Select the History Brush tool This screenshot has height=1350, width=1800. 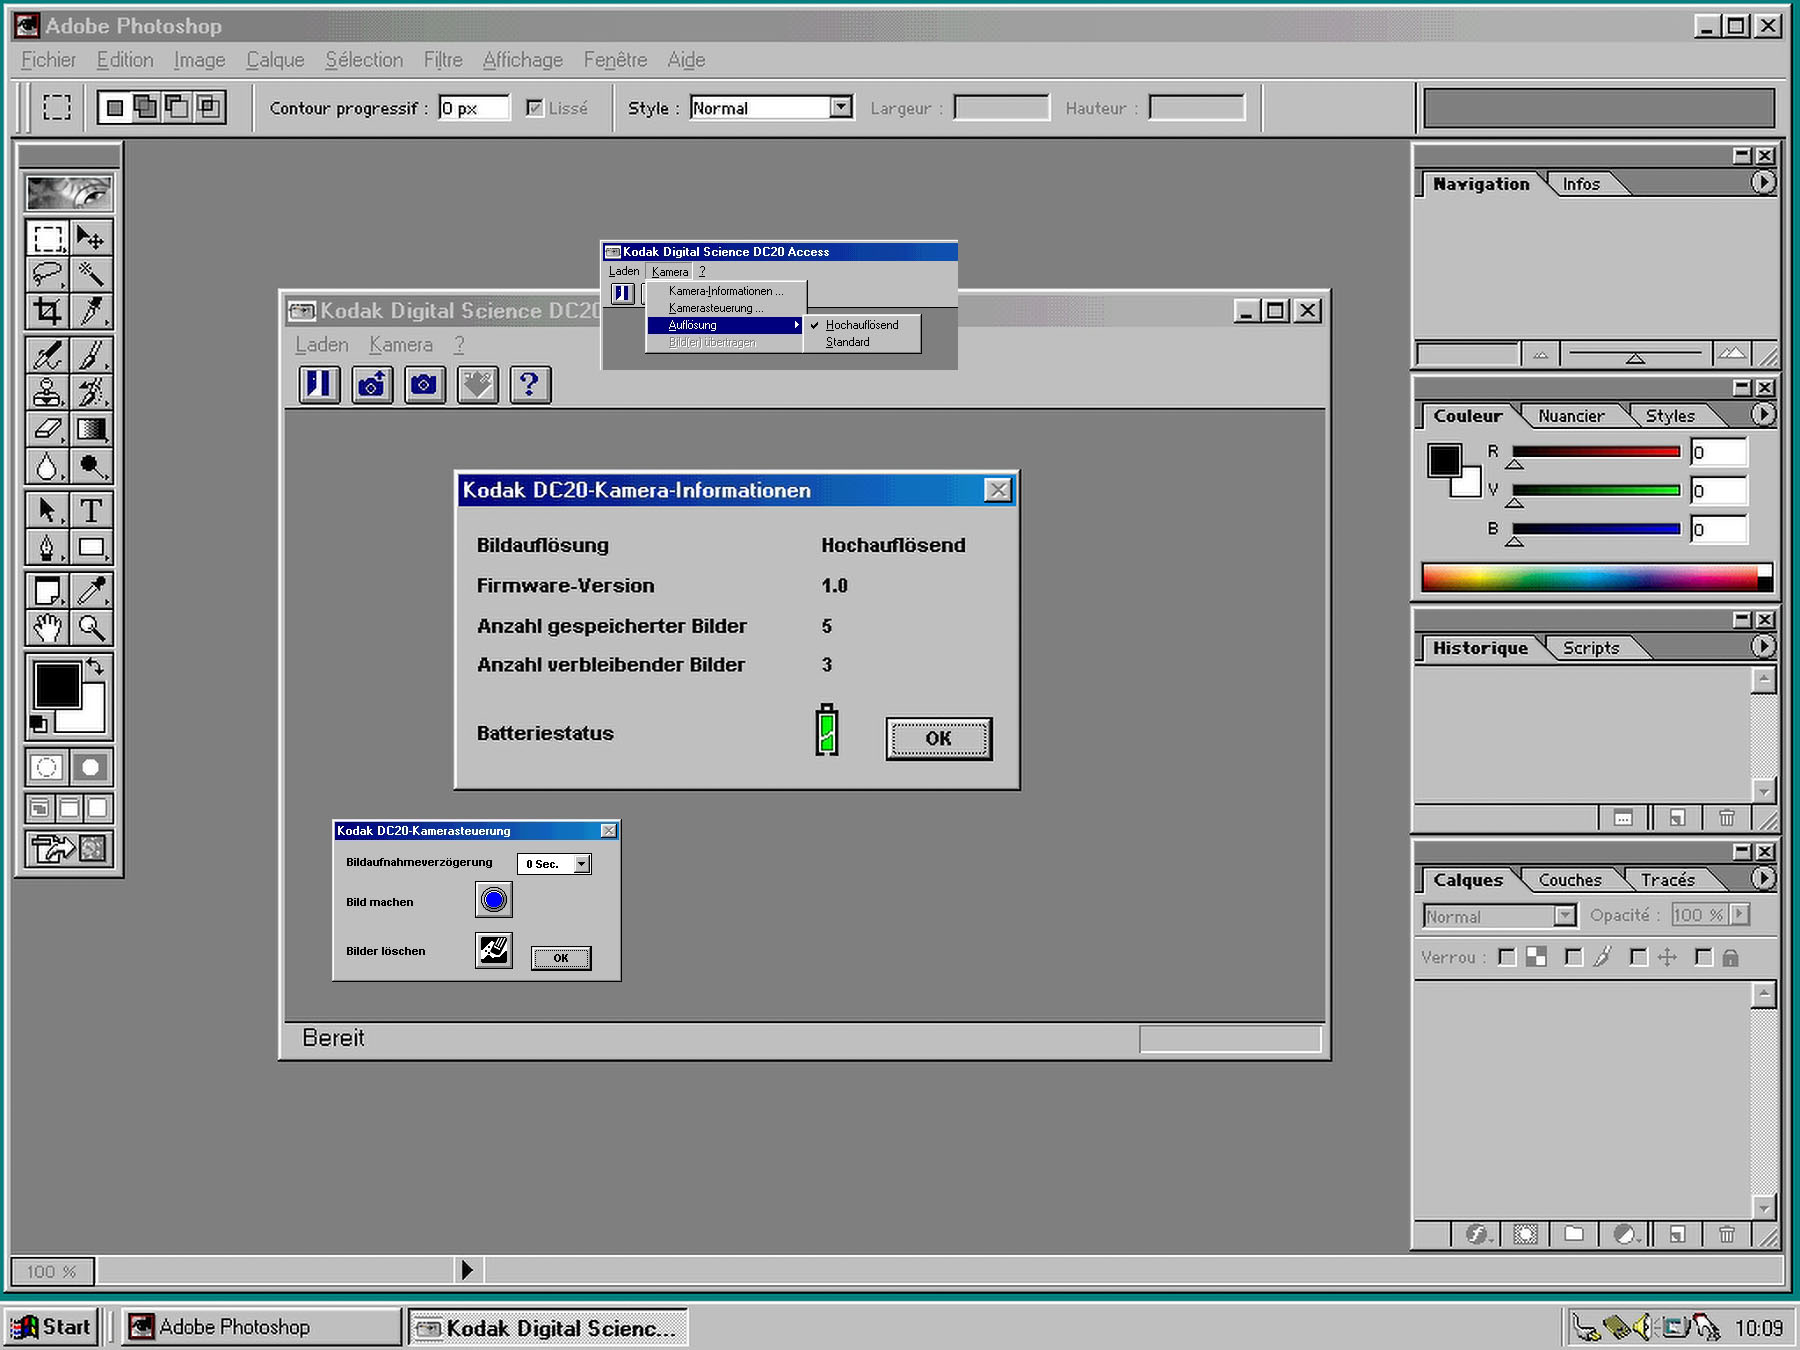point(91,392)
